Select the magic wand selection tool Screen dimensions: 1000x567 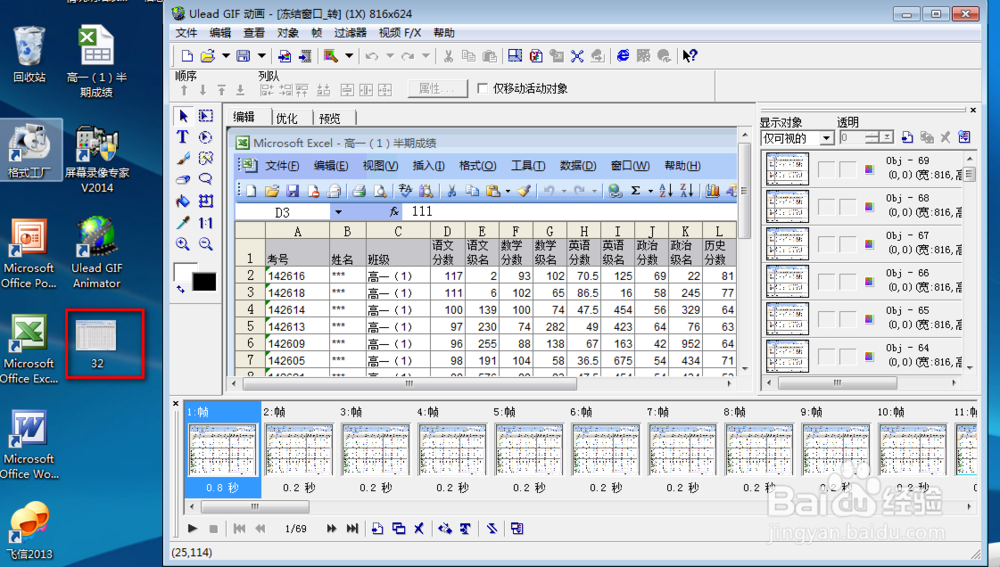[x=205, y=158]
